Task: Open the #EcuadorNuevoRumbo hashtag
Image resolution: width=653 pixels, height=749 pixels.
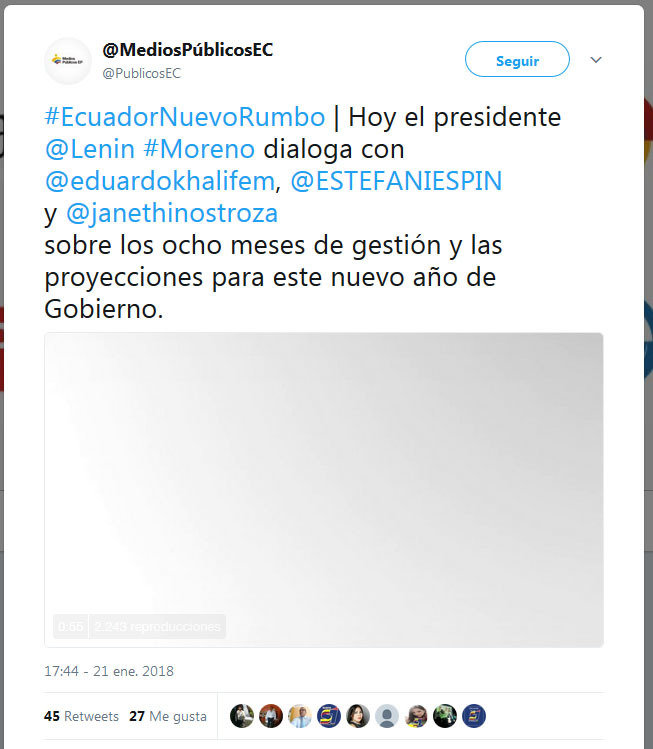Action: (185, 117)
